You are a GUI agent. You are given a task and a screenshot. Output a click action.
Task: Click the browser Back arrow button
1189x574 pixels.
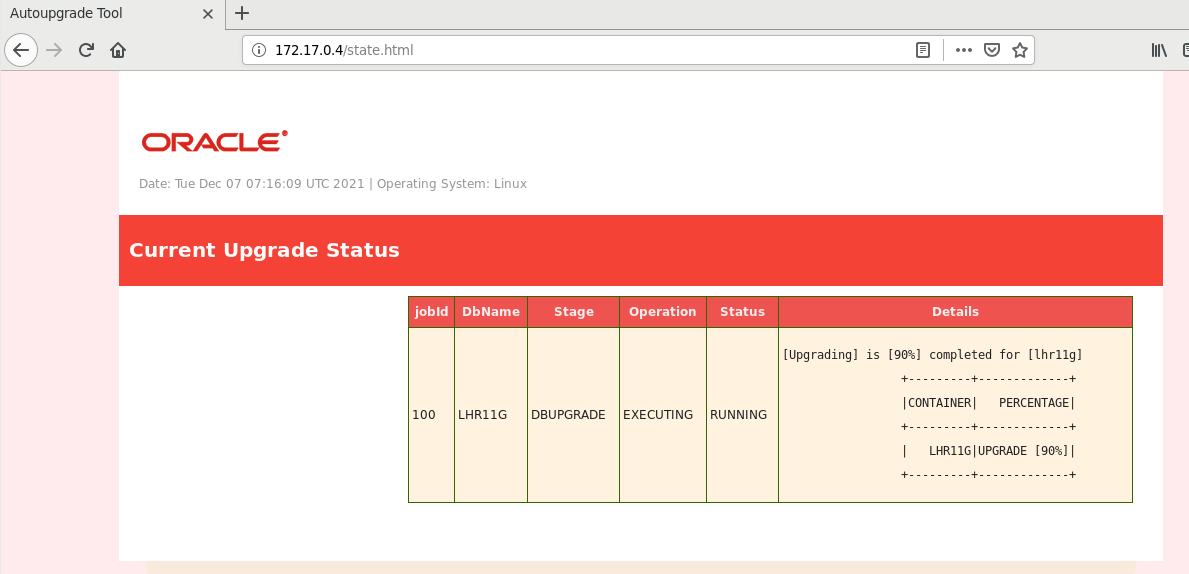click(x=21, y=50)
